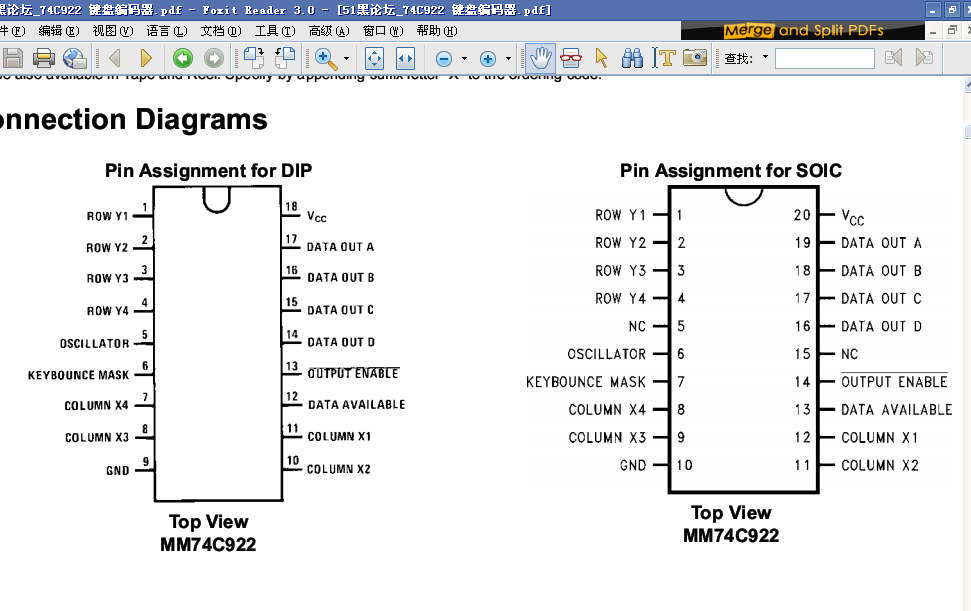The height and width of the screenshot is (611, 971).
Task: Click the Find Previous icon
Action: click(x=893, y=58)
